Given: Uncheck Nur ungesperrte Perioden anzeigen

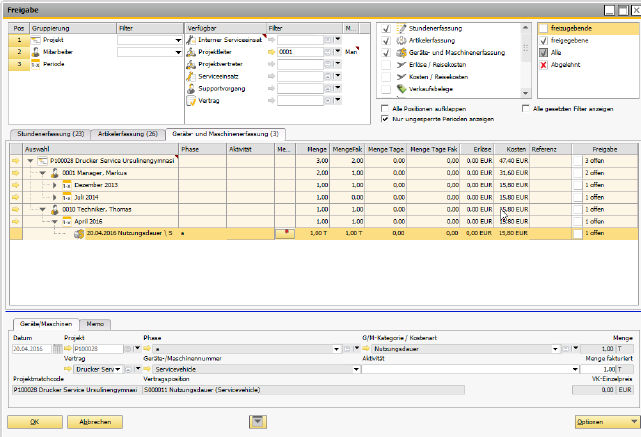Looking at the screenshot, I should pos(385,118).
